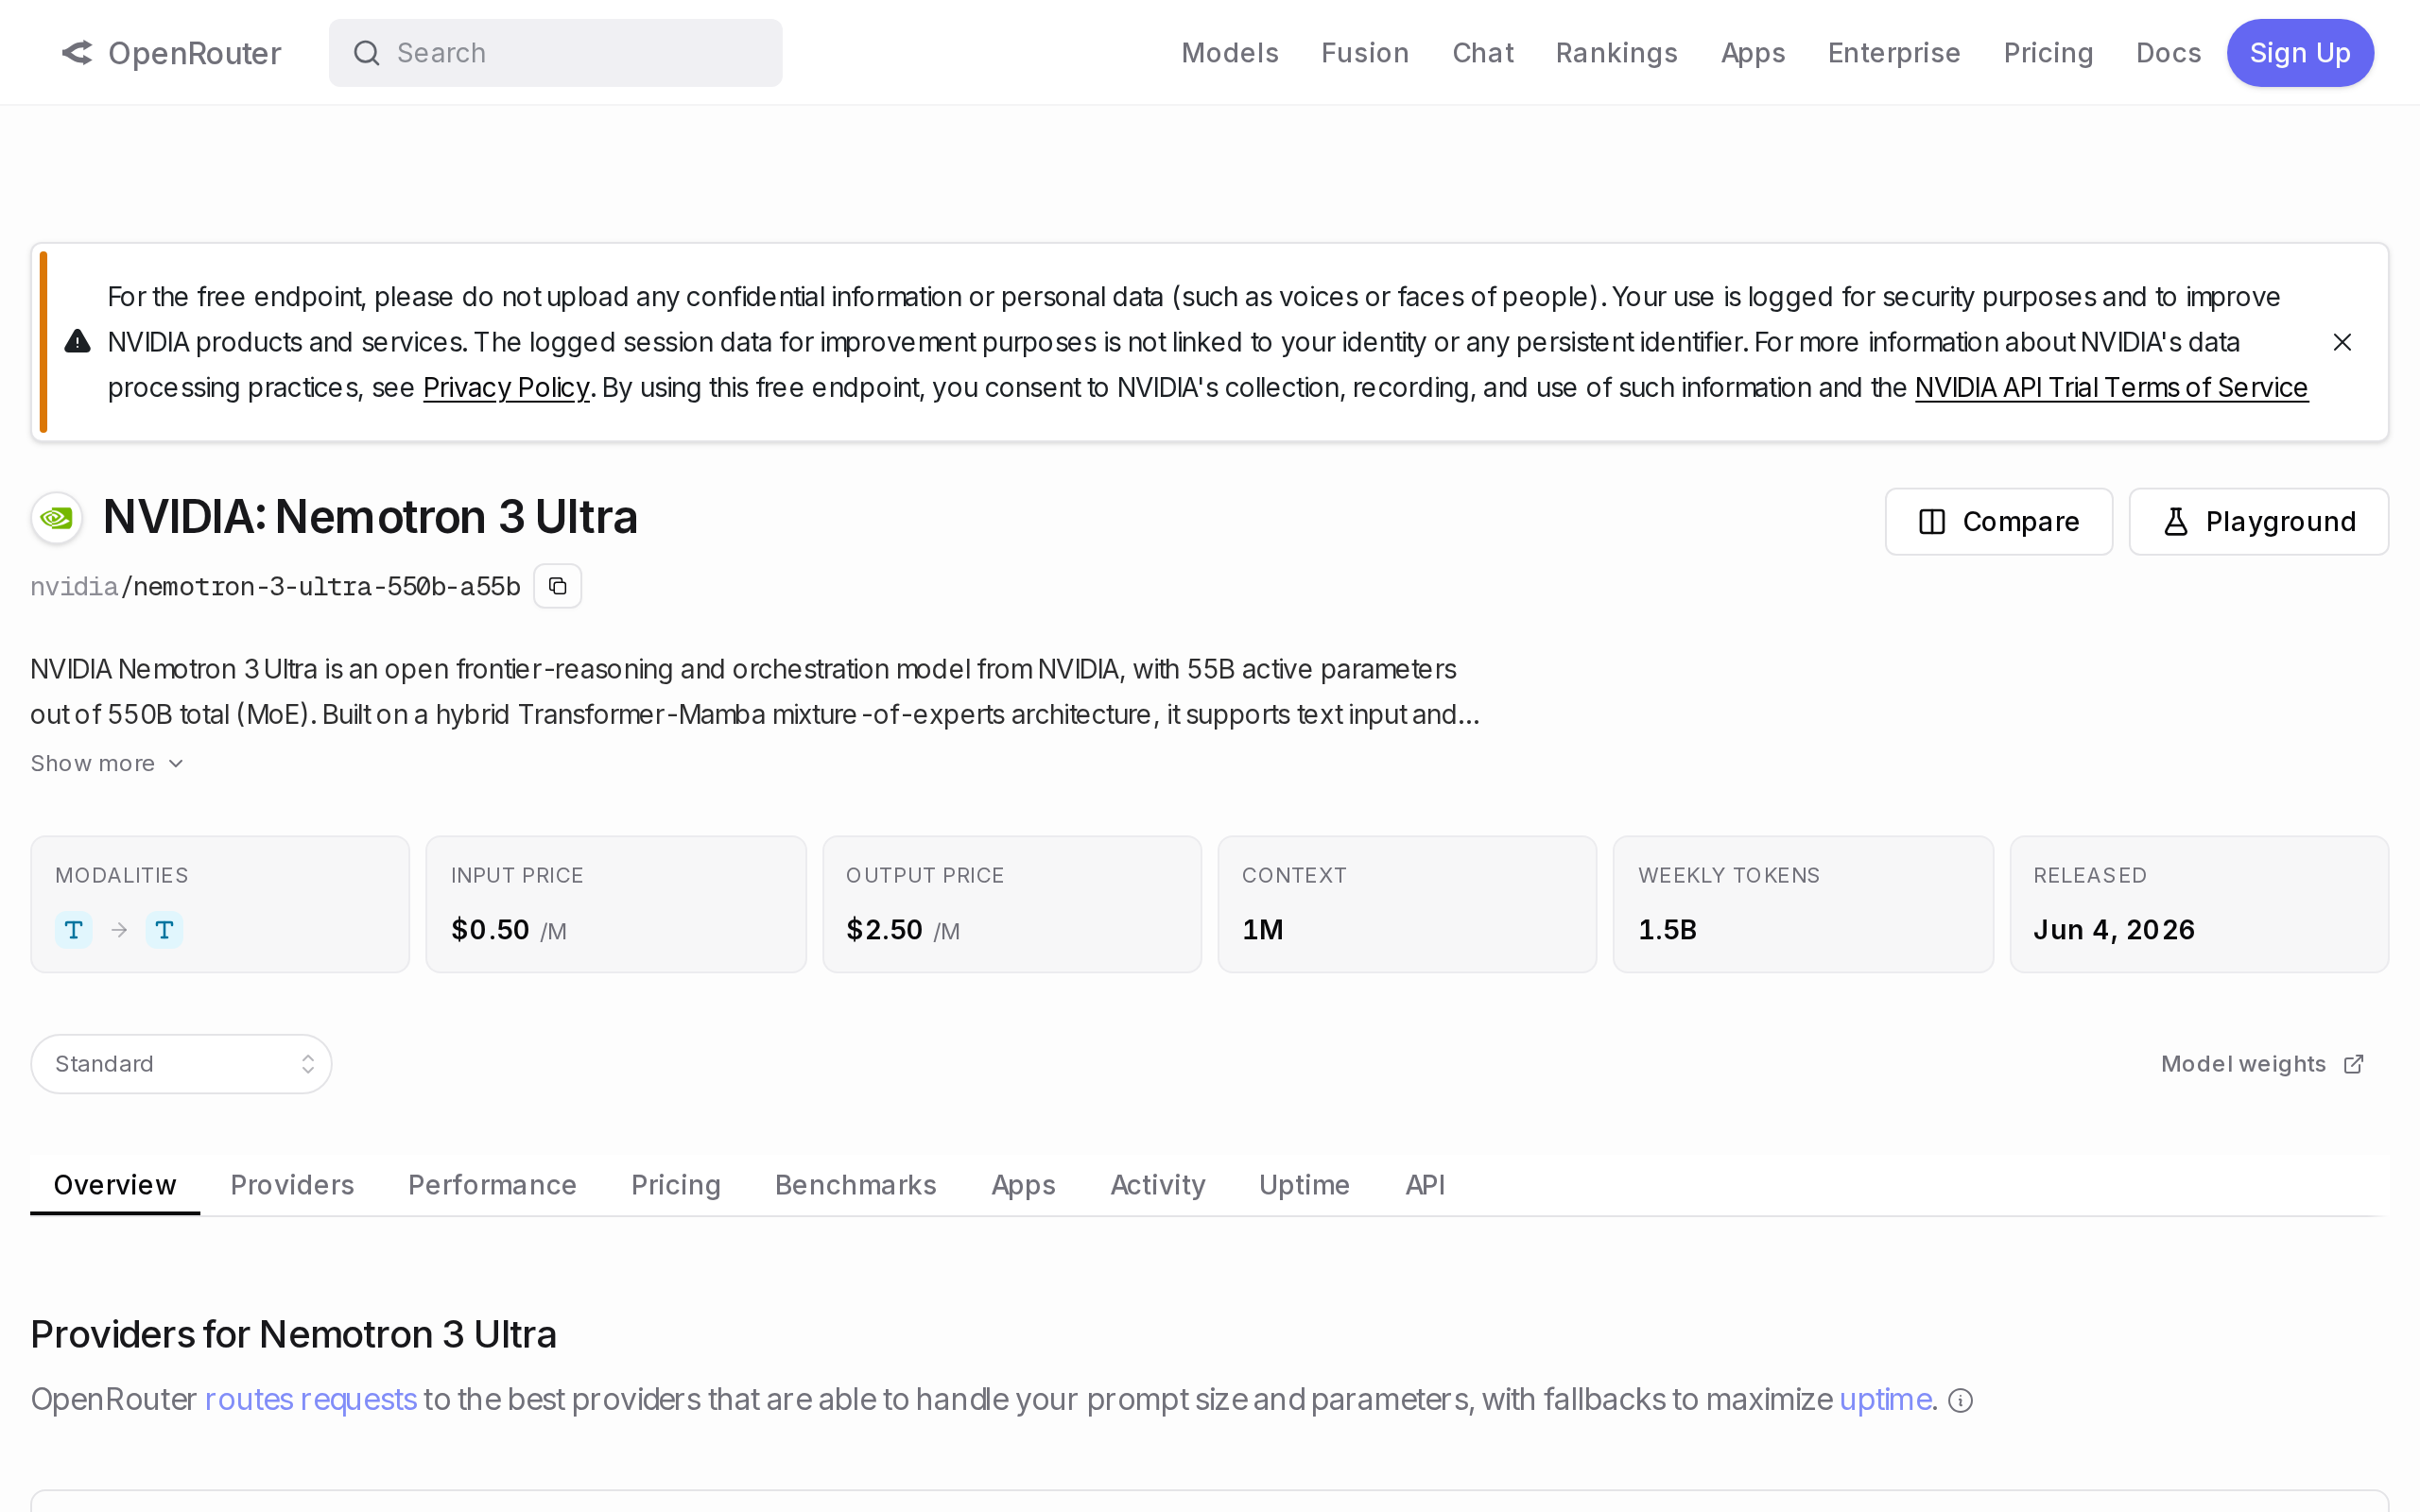Screen dimensions: 2420x1512
Task: Follow the routes requests link
Action: [311, 1400]
